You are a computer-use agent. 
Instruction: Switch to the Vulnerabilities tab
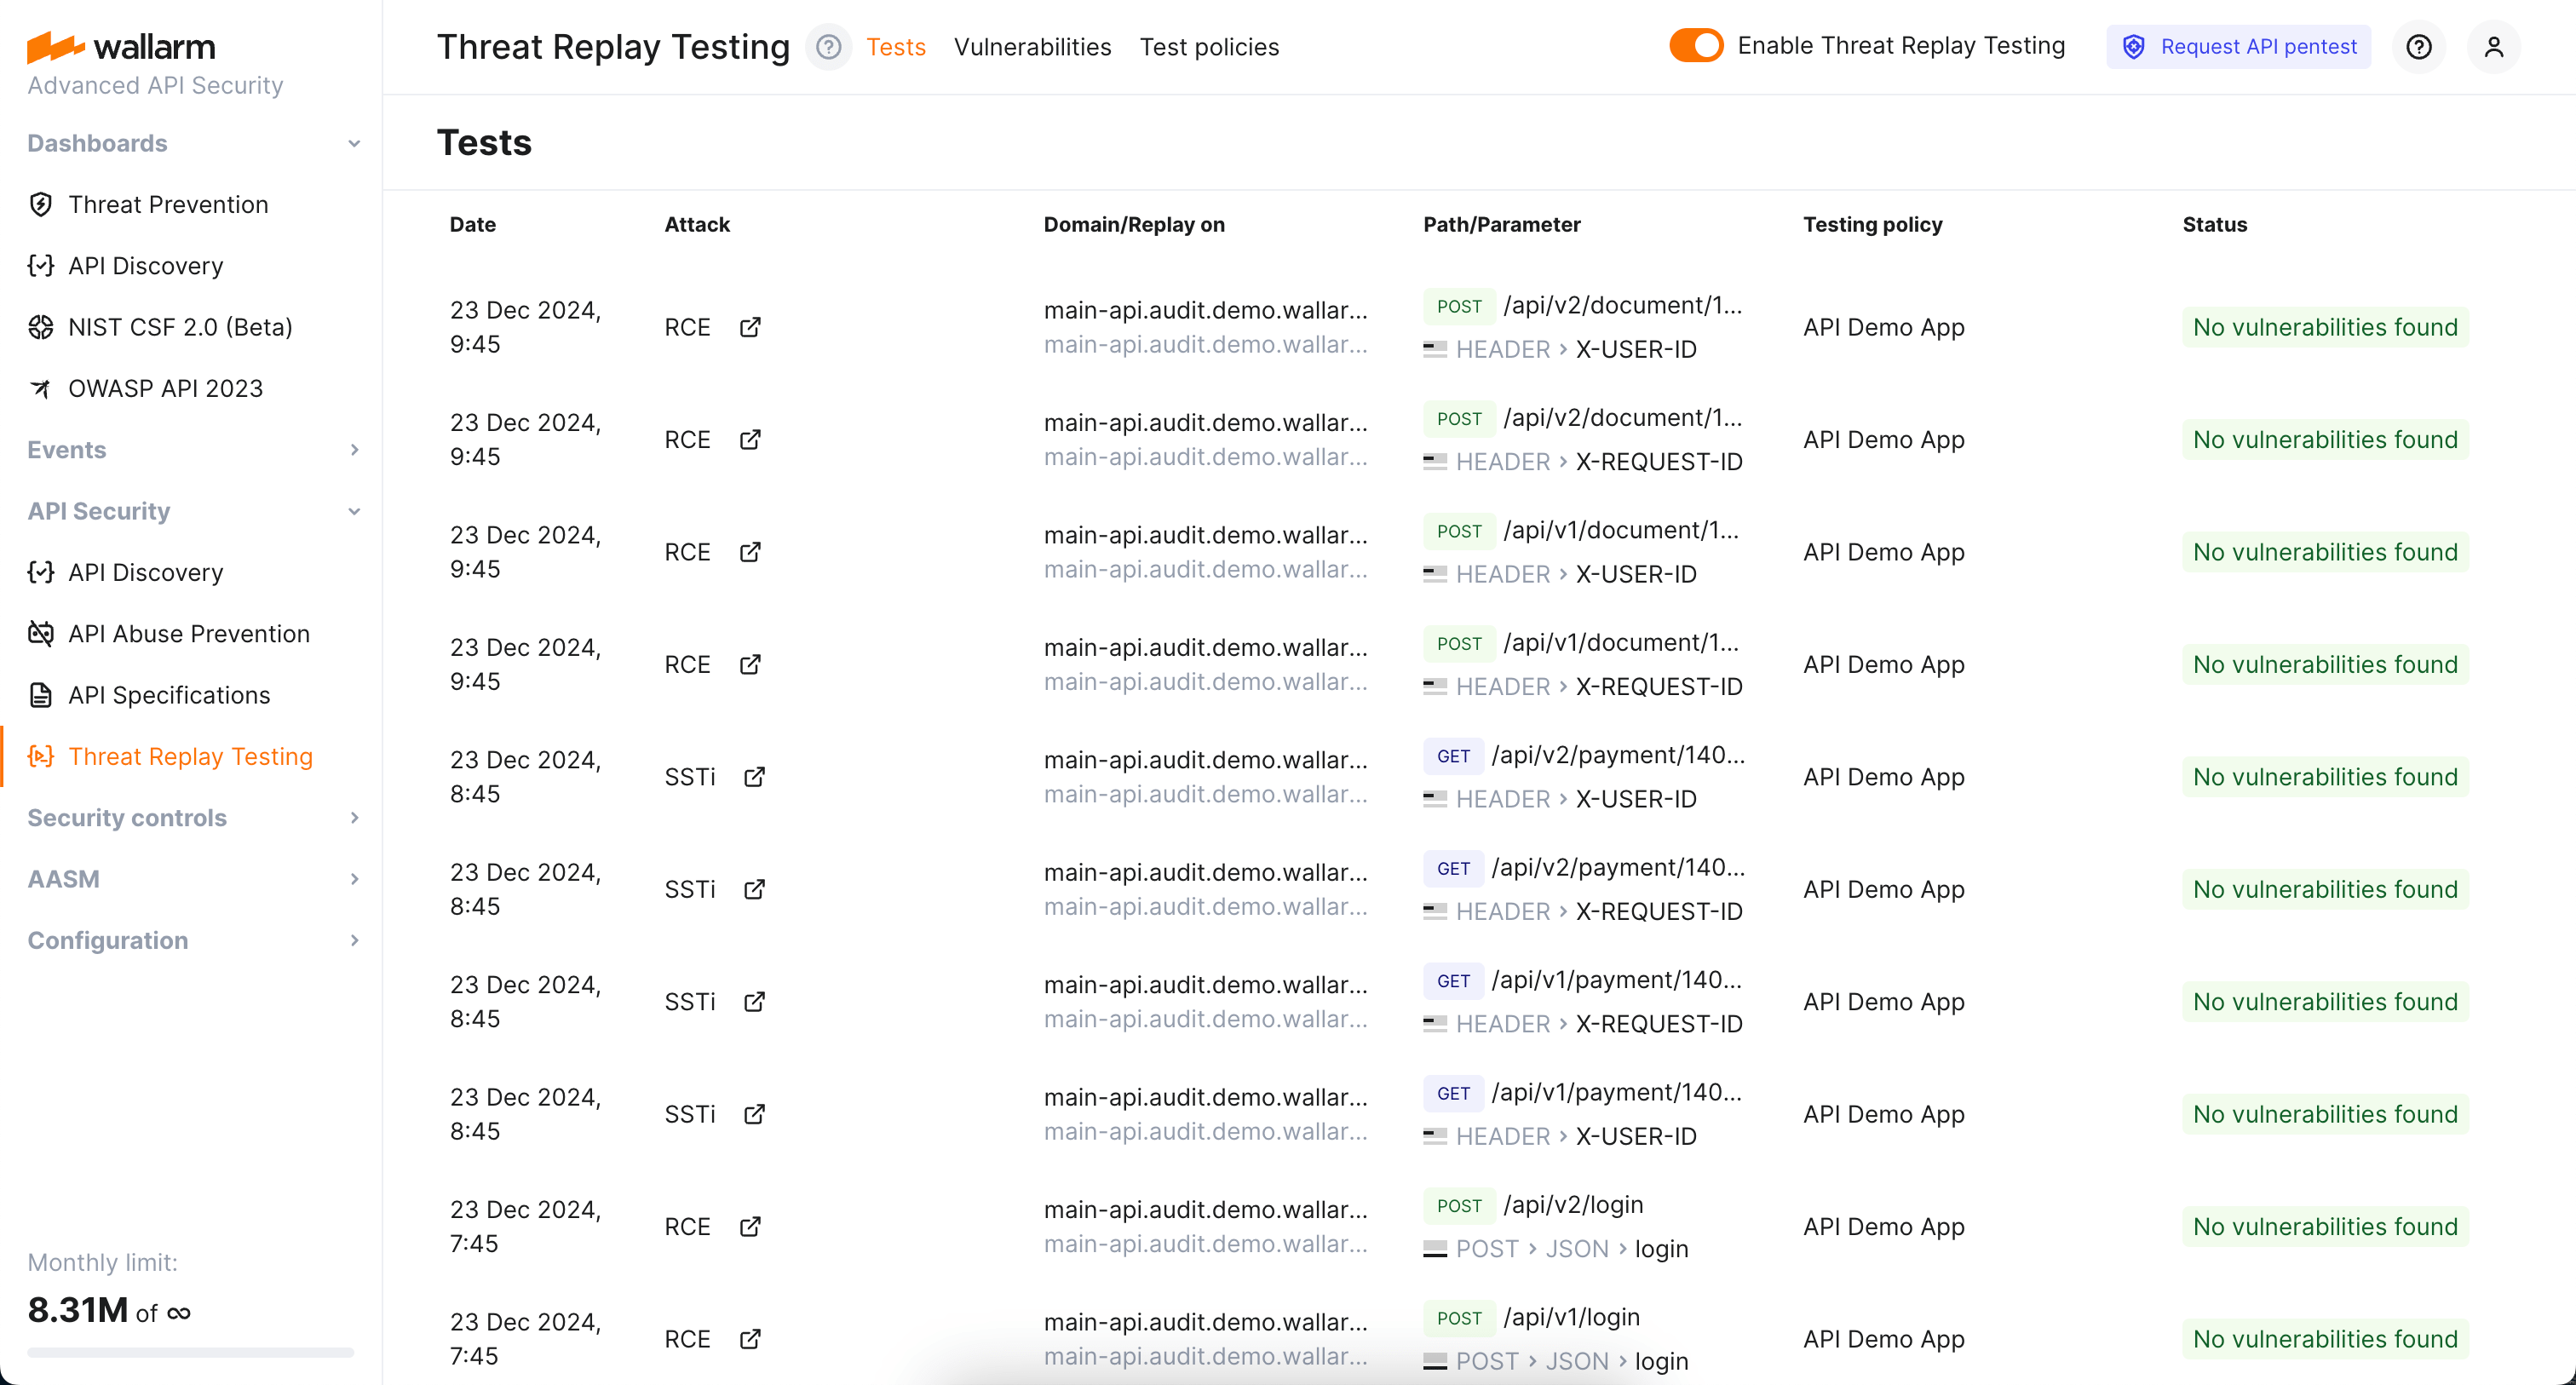1032,47
